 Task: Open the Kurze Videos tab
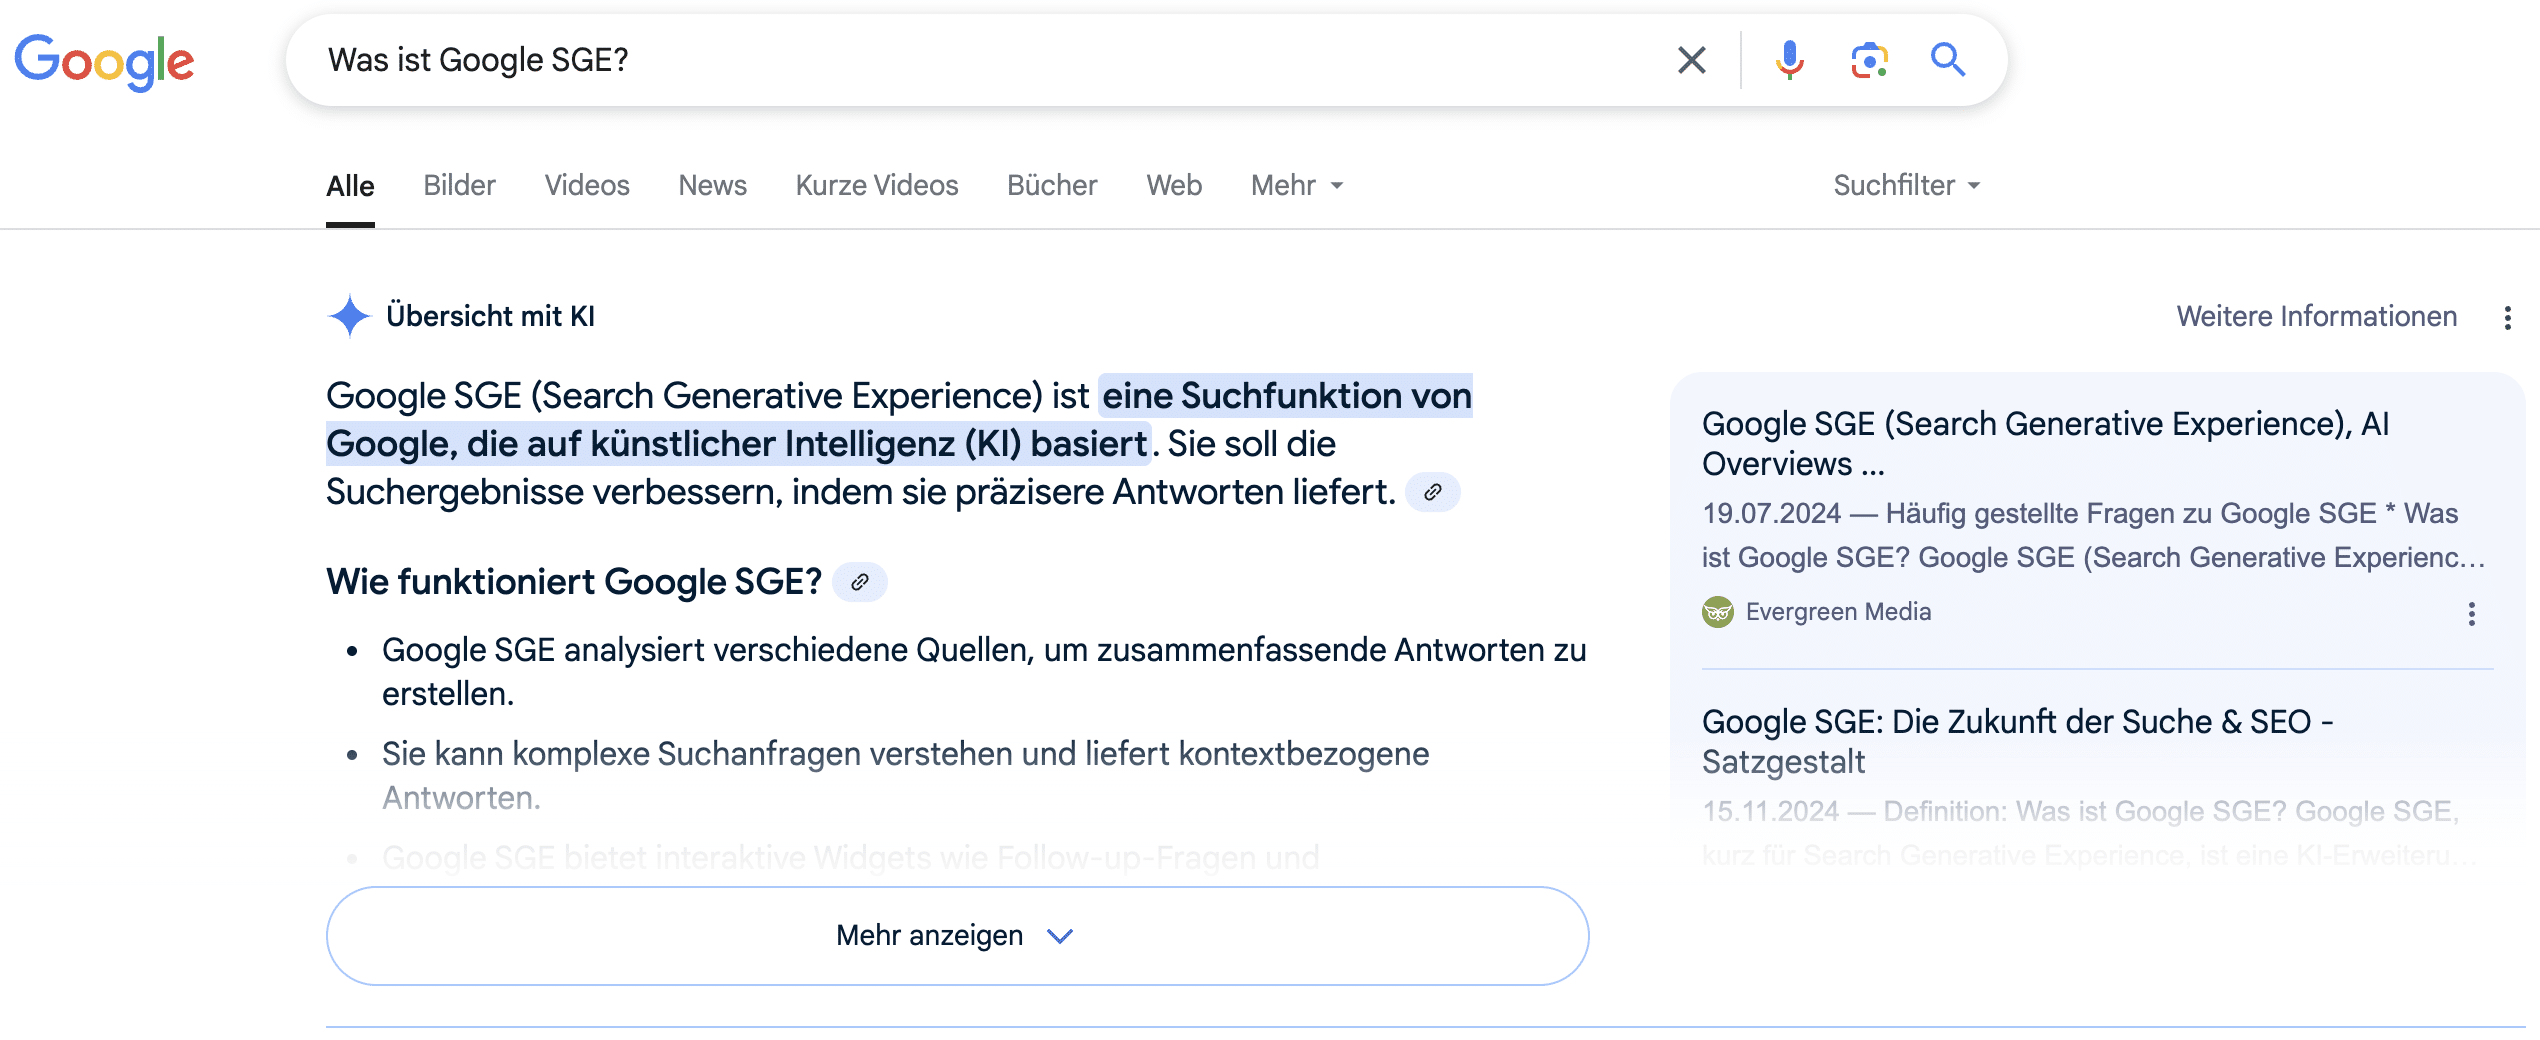click(877, 186)
